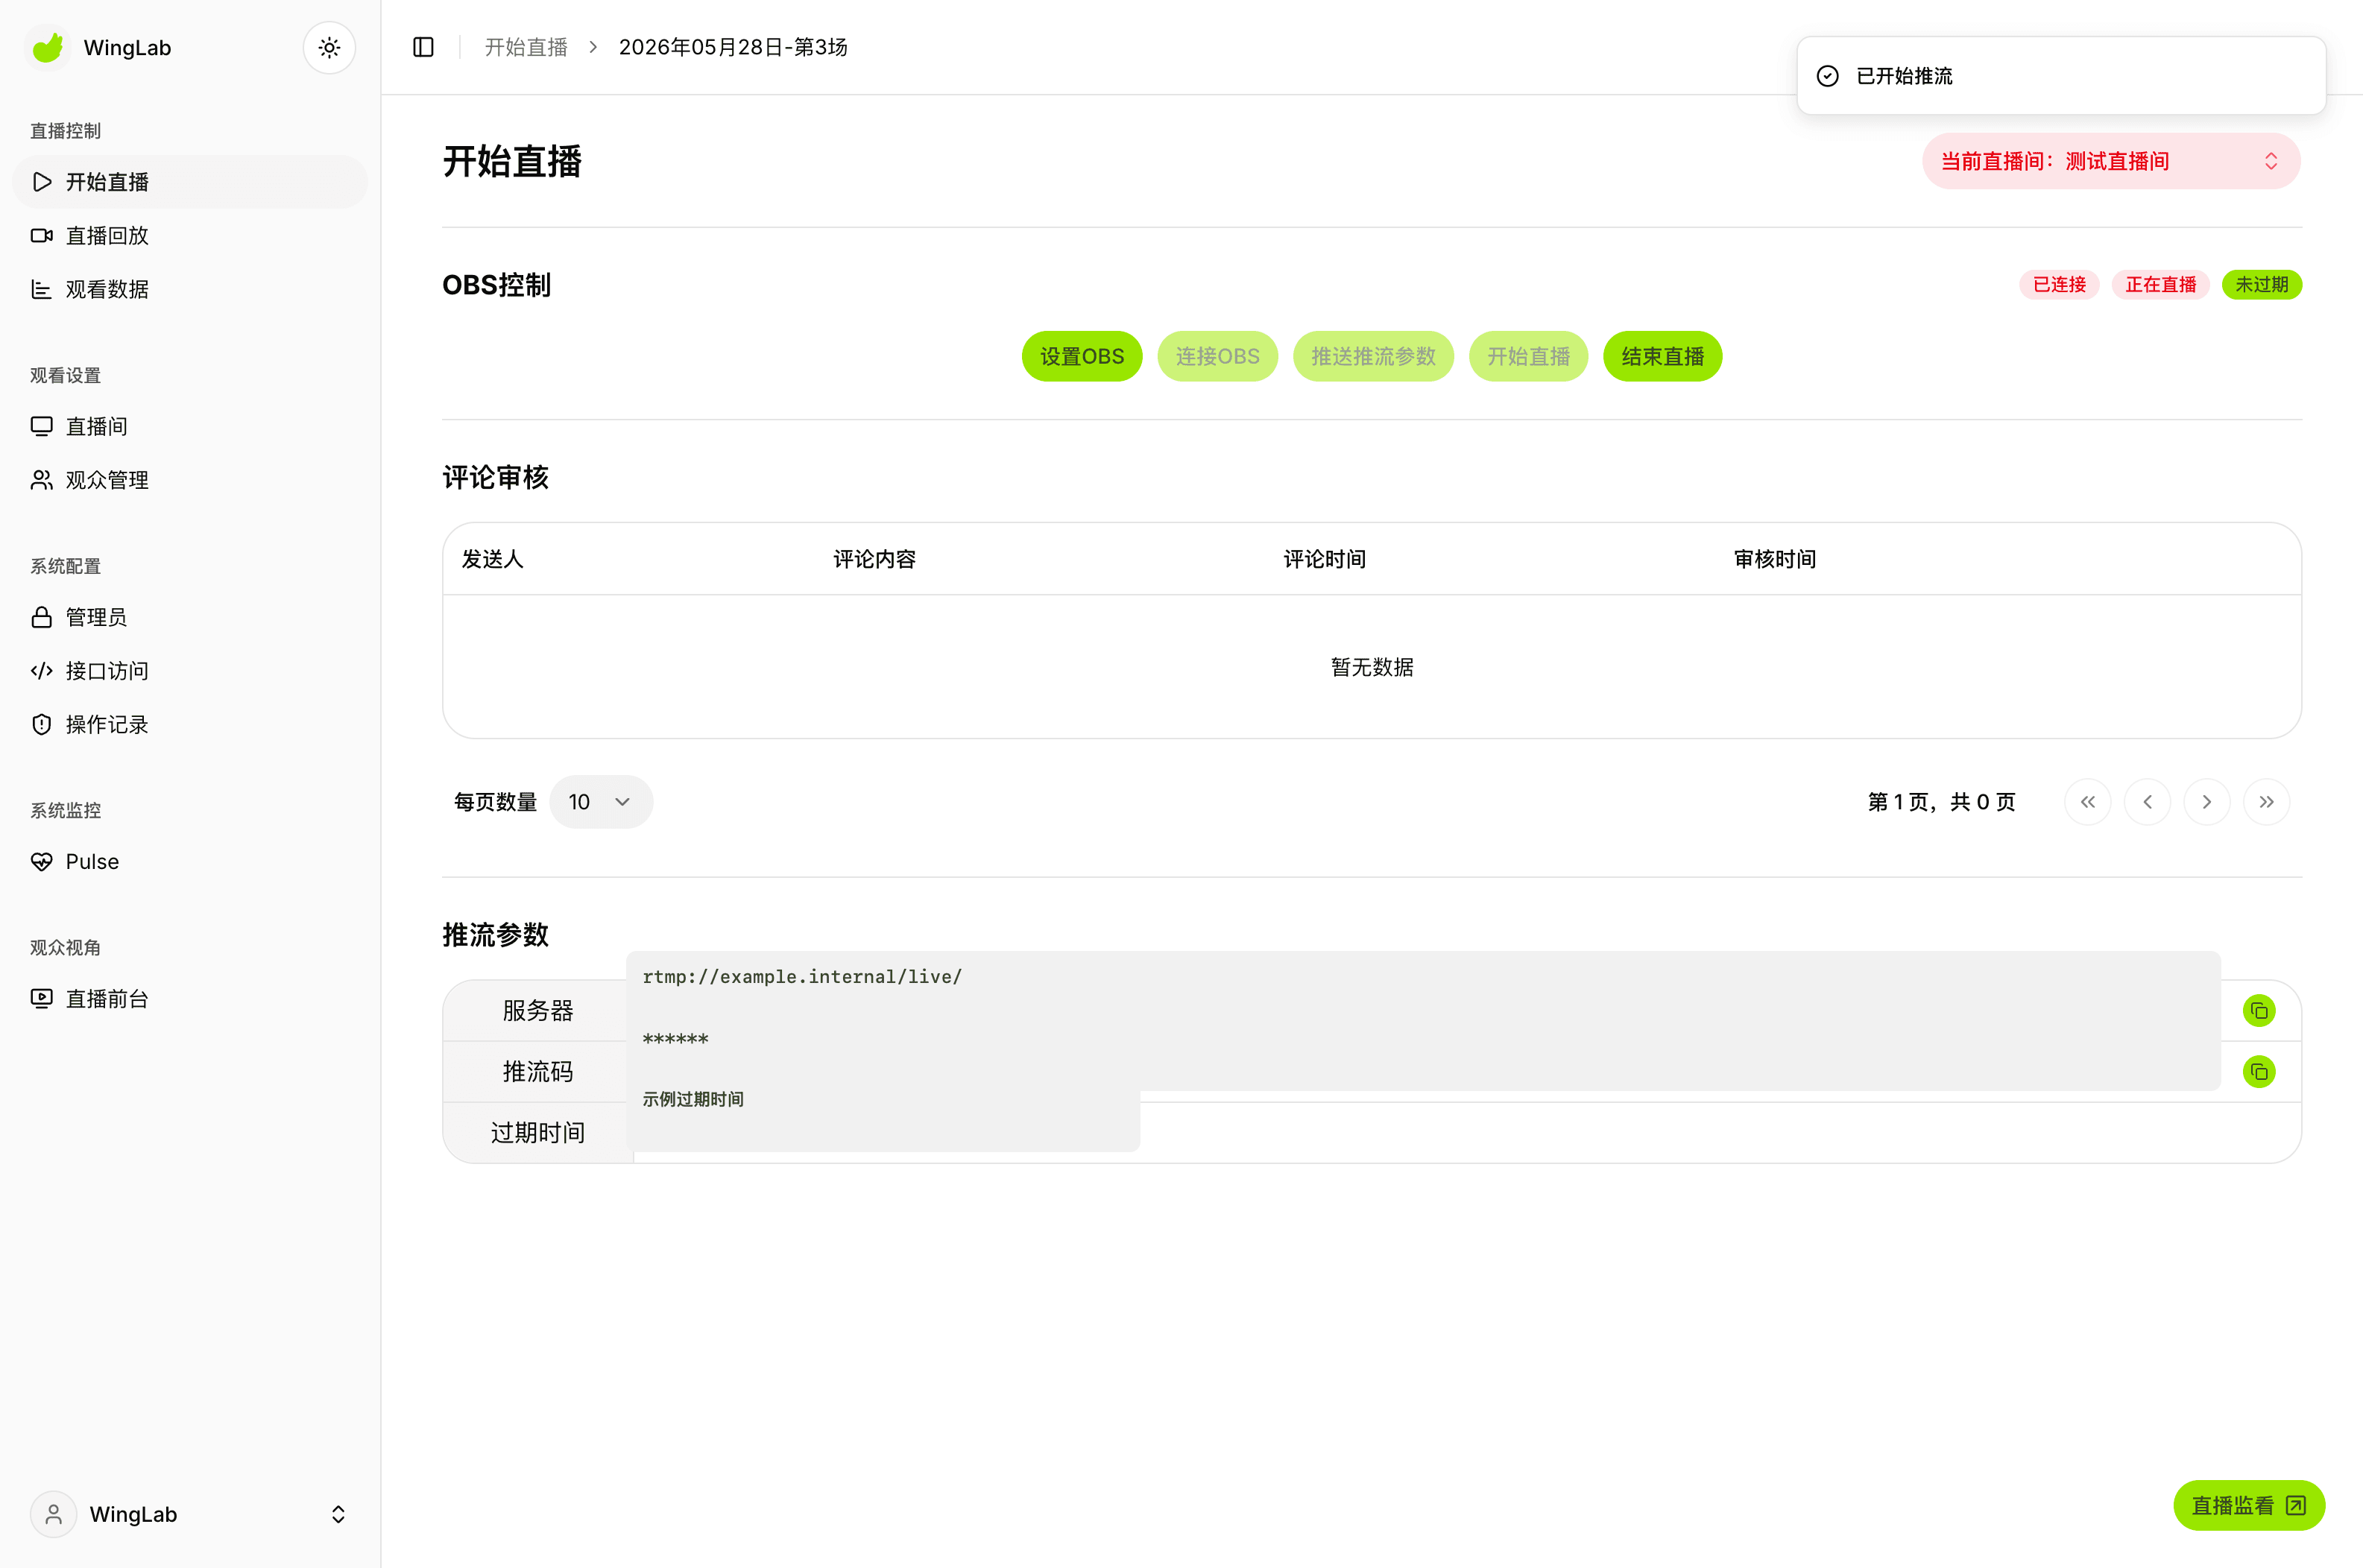Viewport: 2363px width, 1568px height.
Task: Open 直播回放 in the sidebar
Action: (190, 235)
